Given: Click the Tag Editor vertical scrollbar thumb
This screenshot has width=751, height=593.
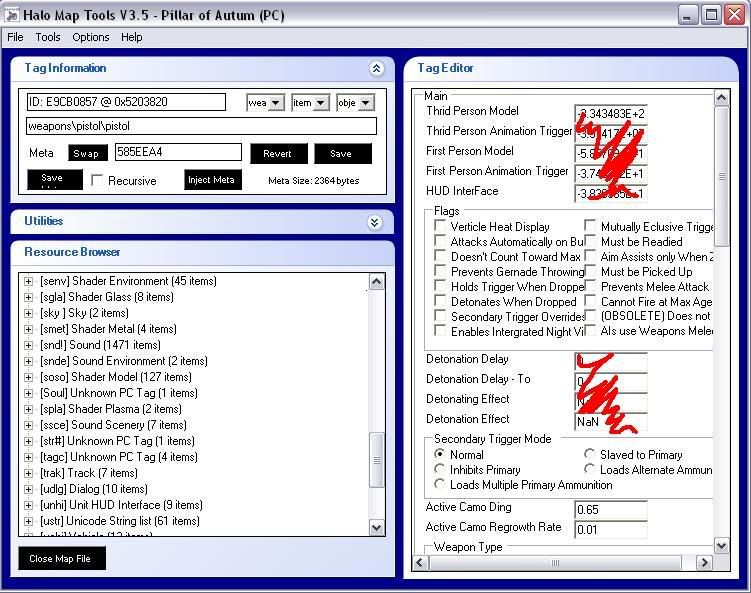Looking at the screenshot, I should 721,176.
